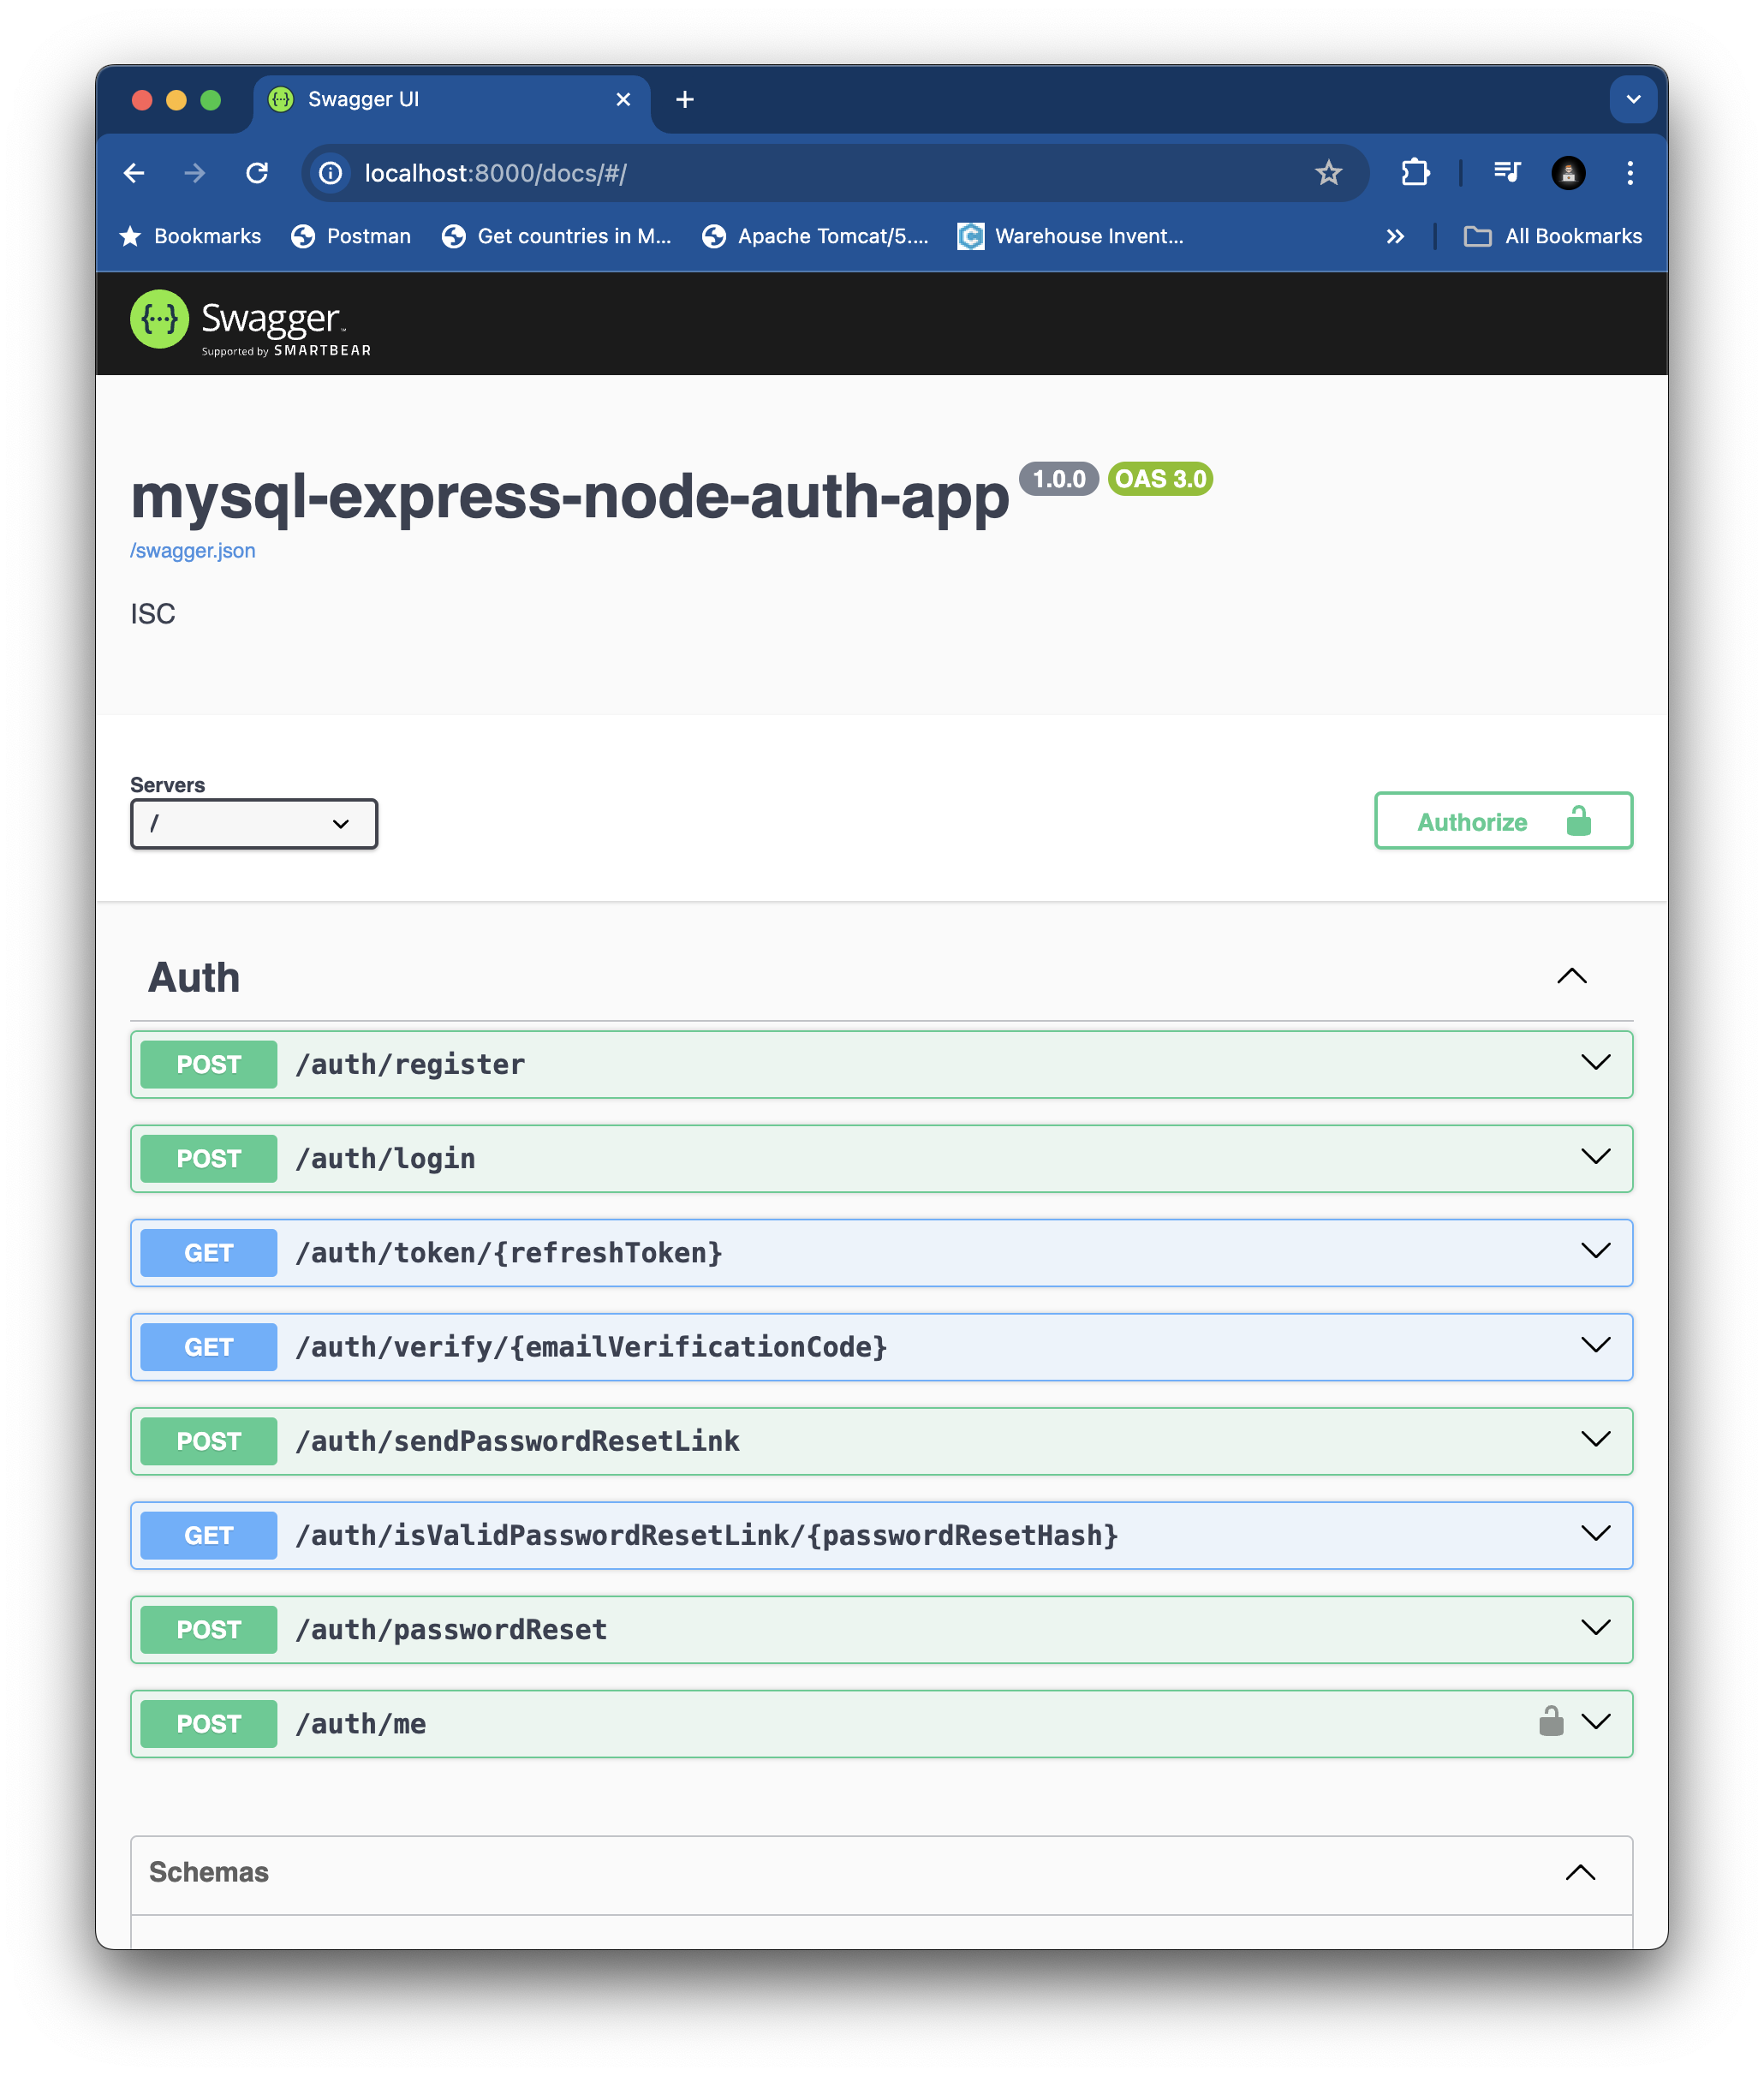Image resolution: width=1764 pixels, height=2076 pixels.
Task: Collapse the Schemas section chevron
Action: pos(1580,1873)
